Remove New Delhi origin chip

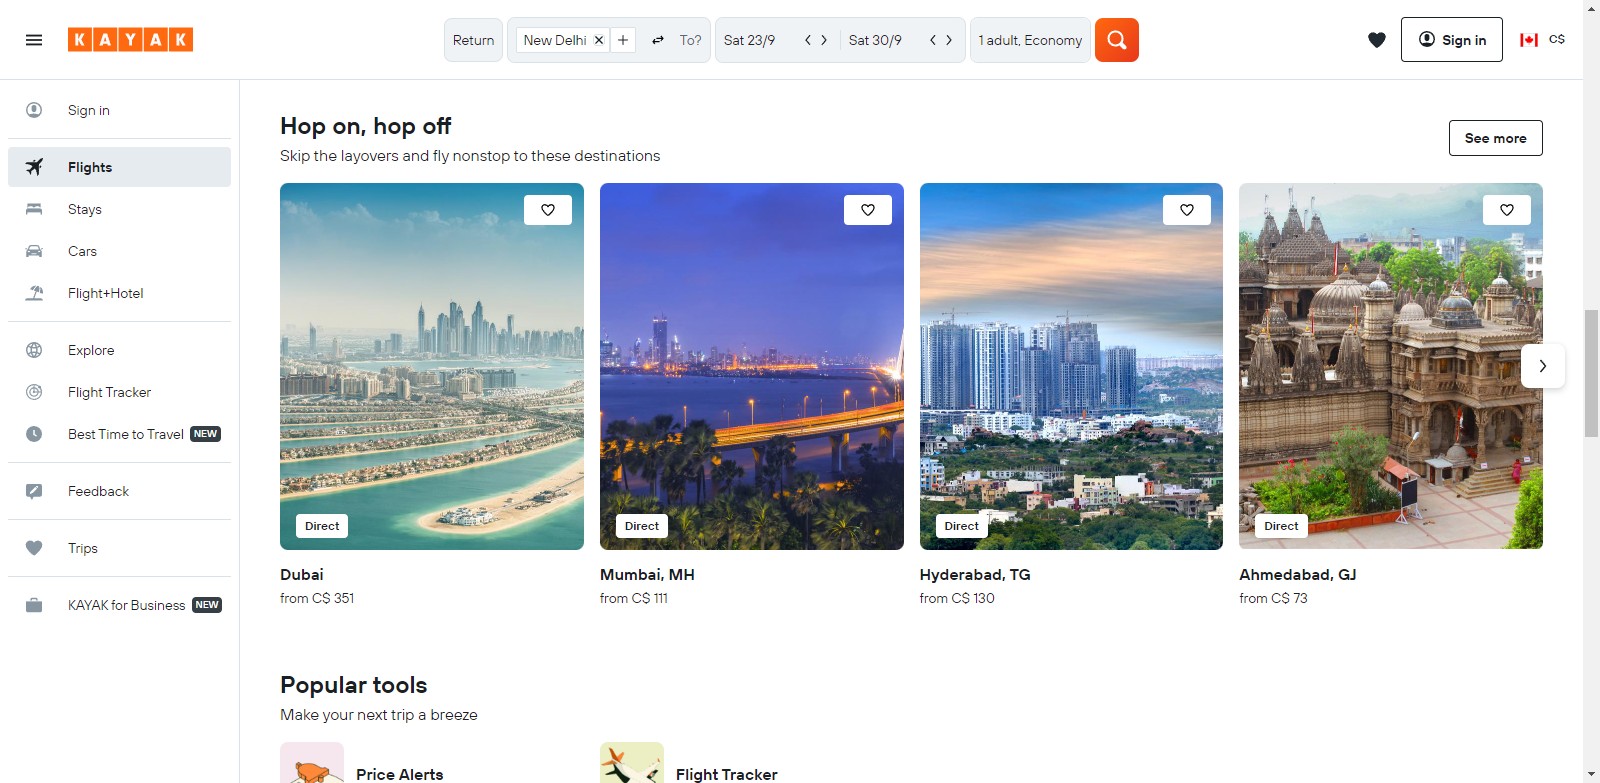599,40
